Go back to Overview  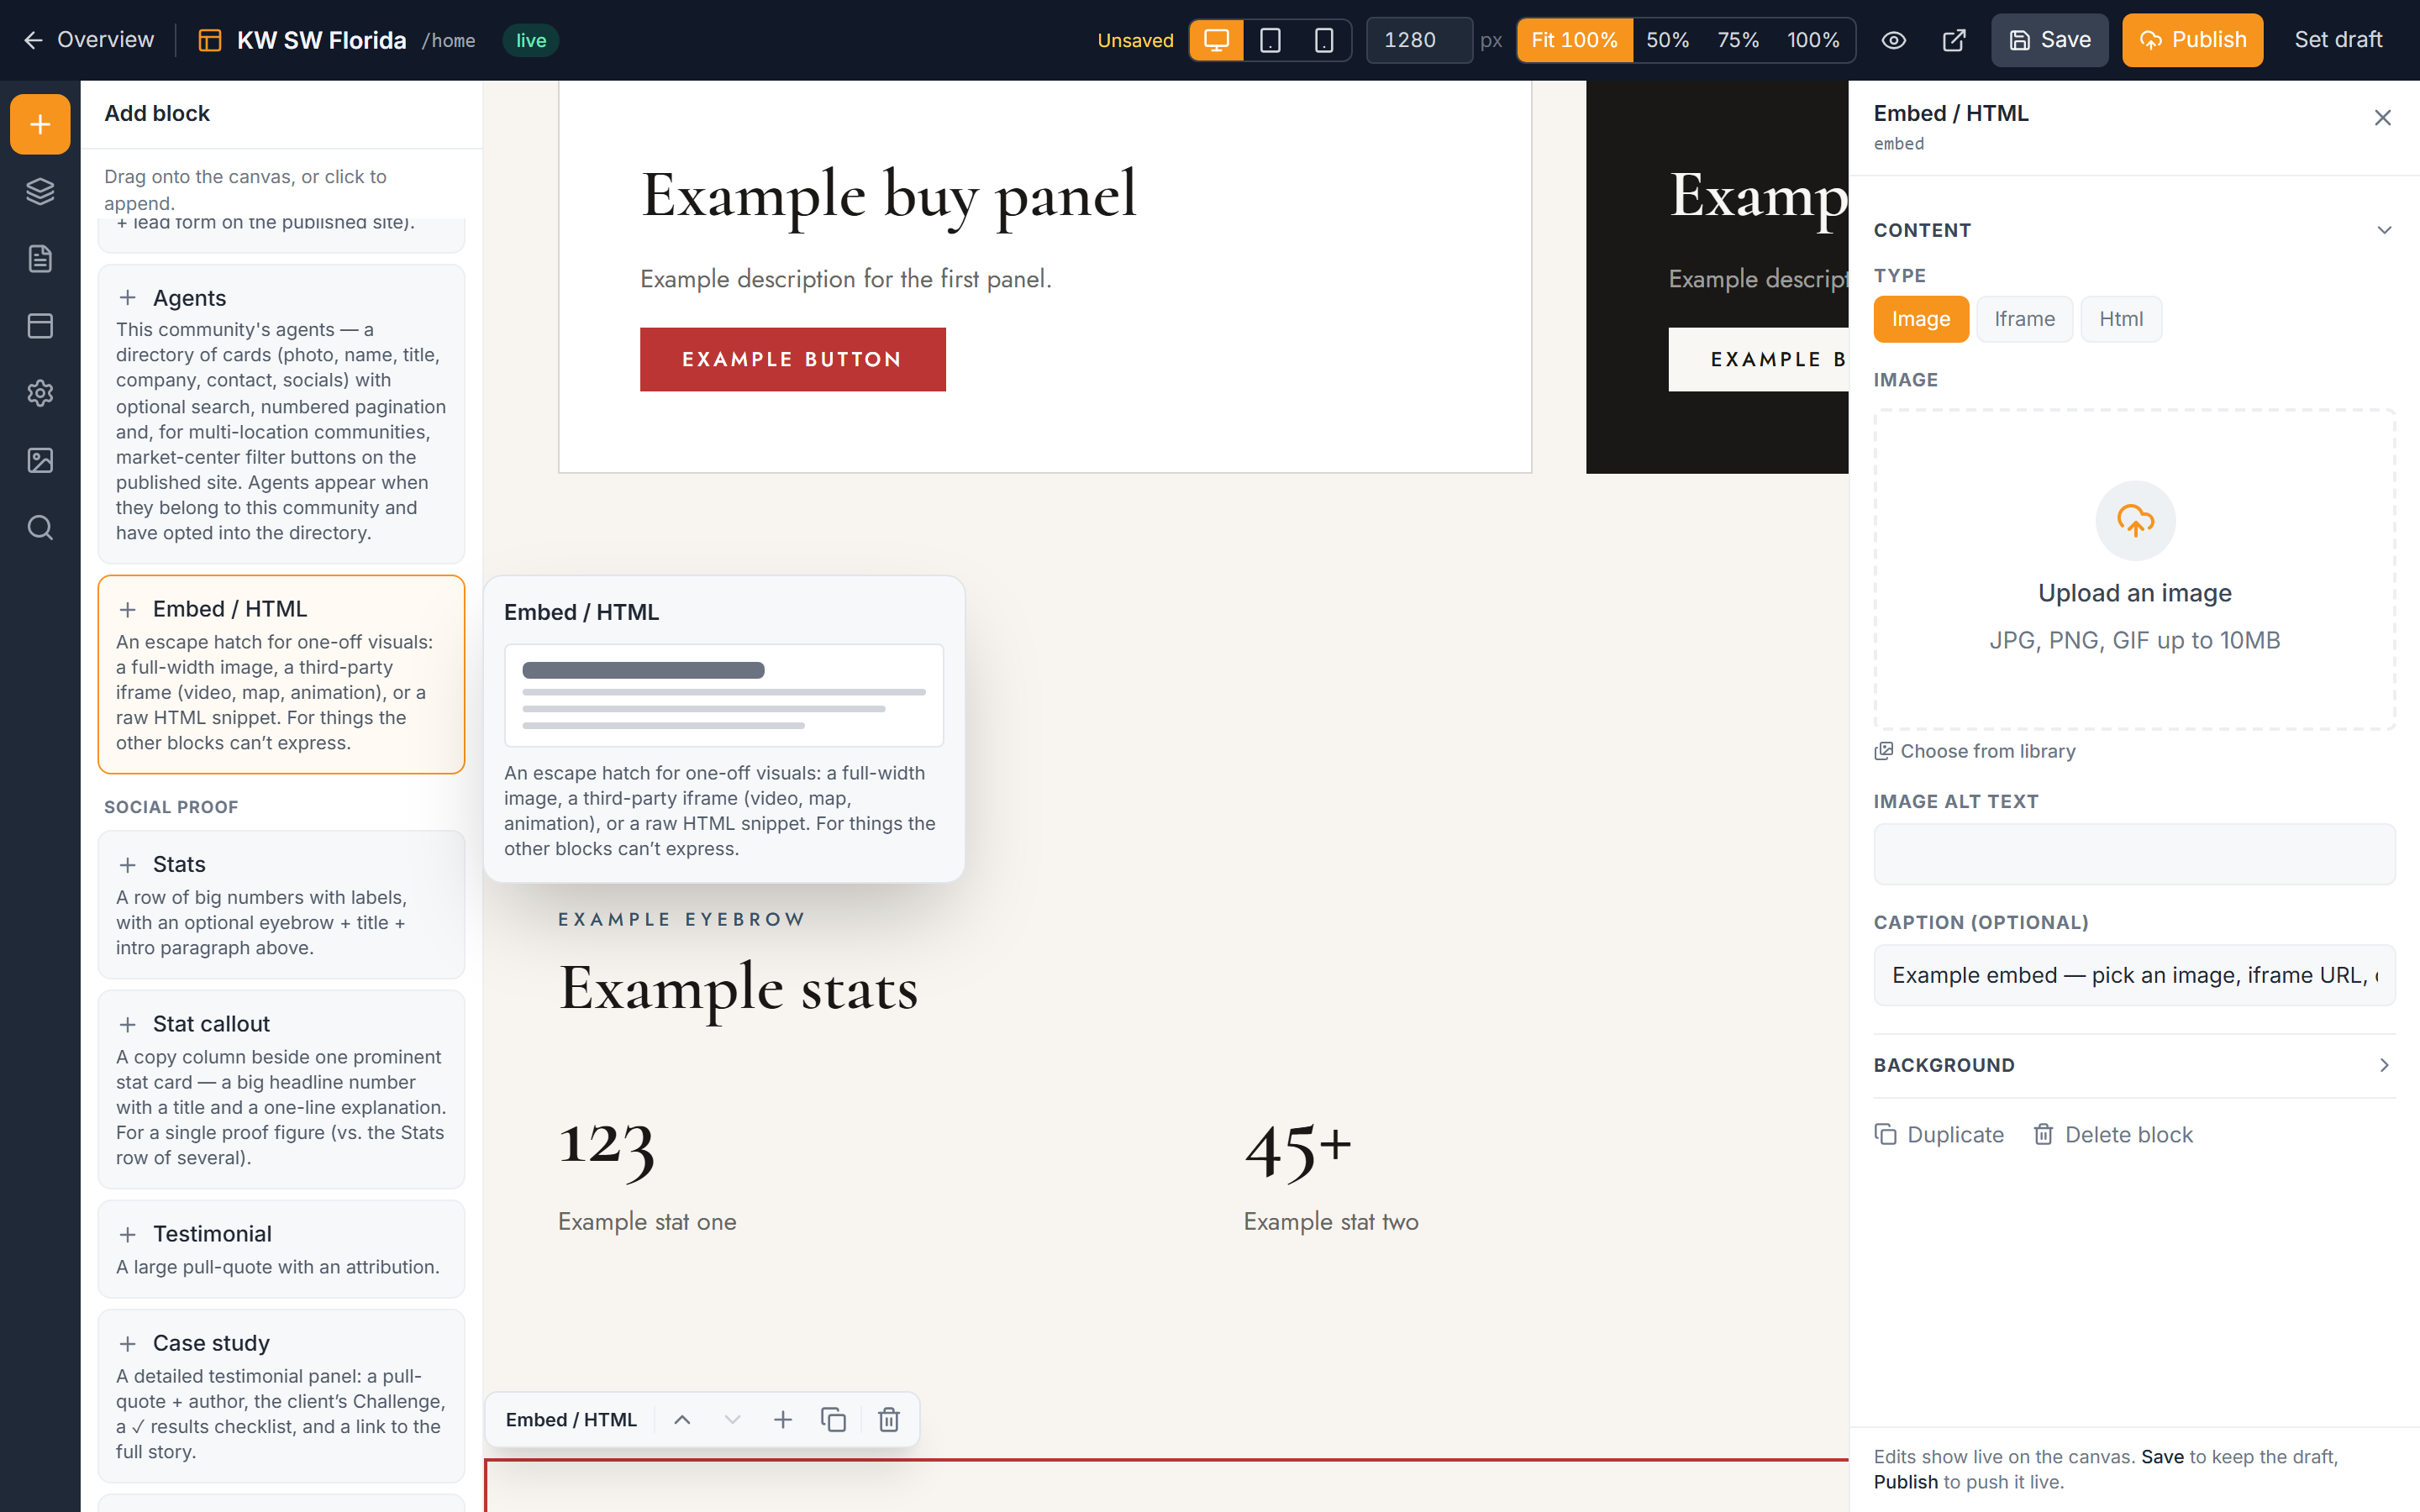point(88,40)
